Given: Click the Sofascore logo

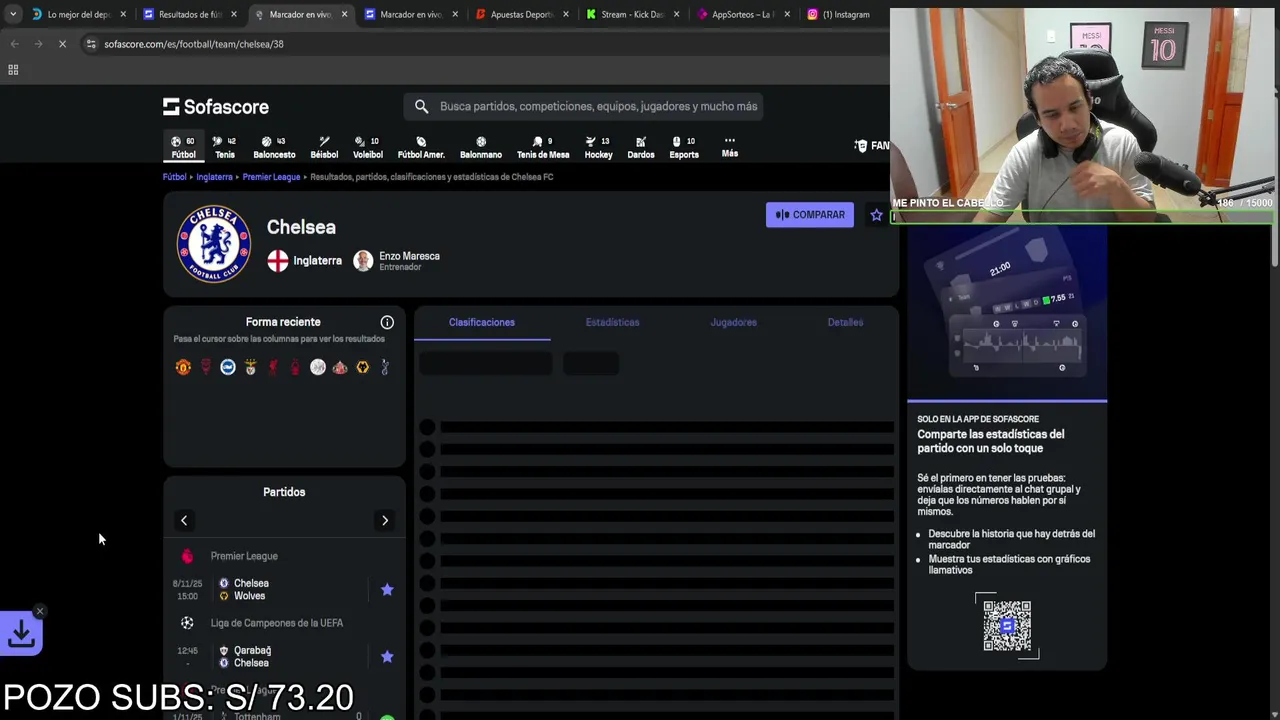Looking at the screenshot, I should pos(216,106).
